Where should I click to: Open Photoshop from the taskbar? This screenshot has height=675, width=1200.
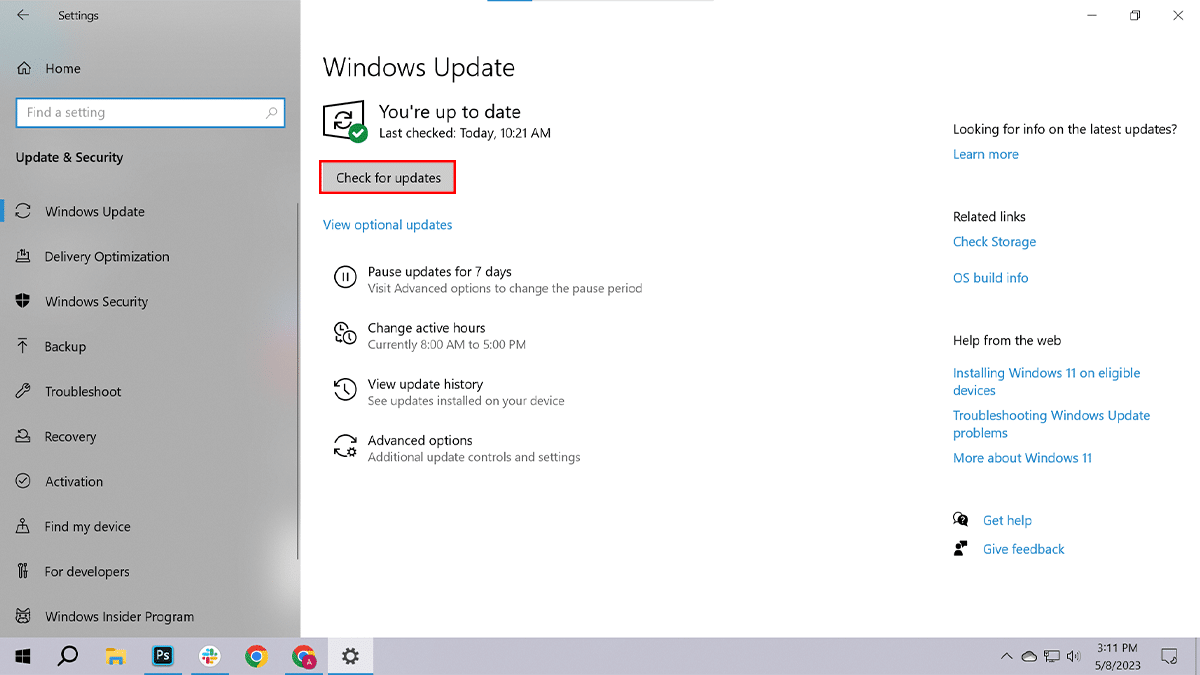tap(162, 656)
